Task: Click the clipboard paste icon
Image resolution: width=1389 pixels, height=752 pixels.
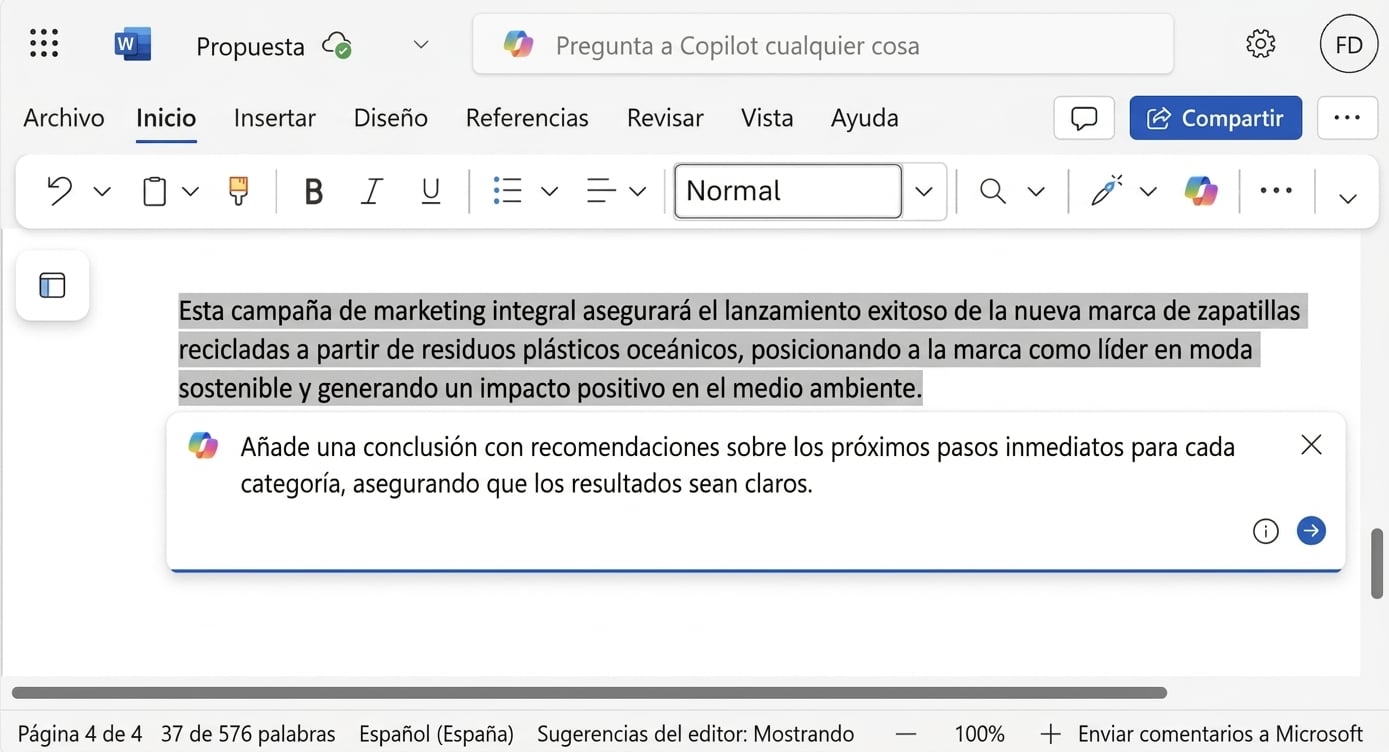Action: pyautogui.click(x=154, y=191)
